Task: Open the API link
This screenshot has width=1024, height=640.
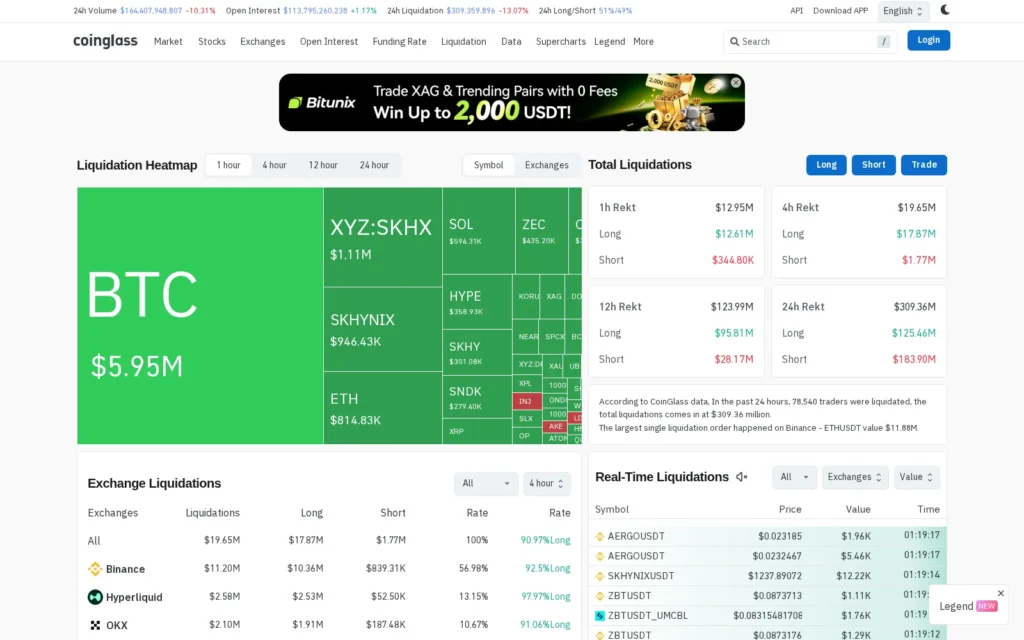Action: 796,10
